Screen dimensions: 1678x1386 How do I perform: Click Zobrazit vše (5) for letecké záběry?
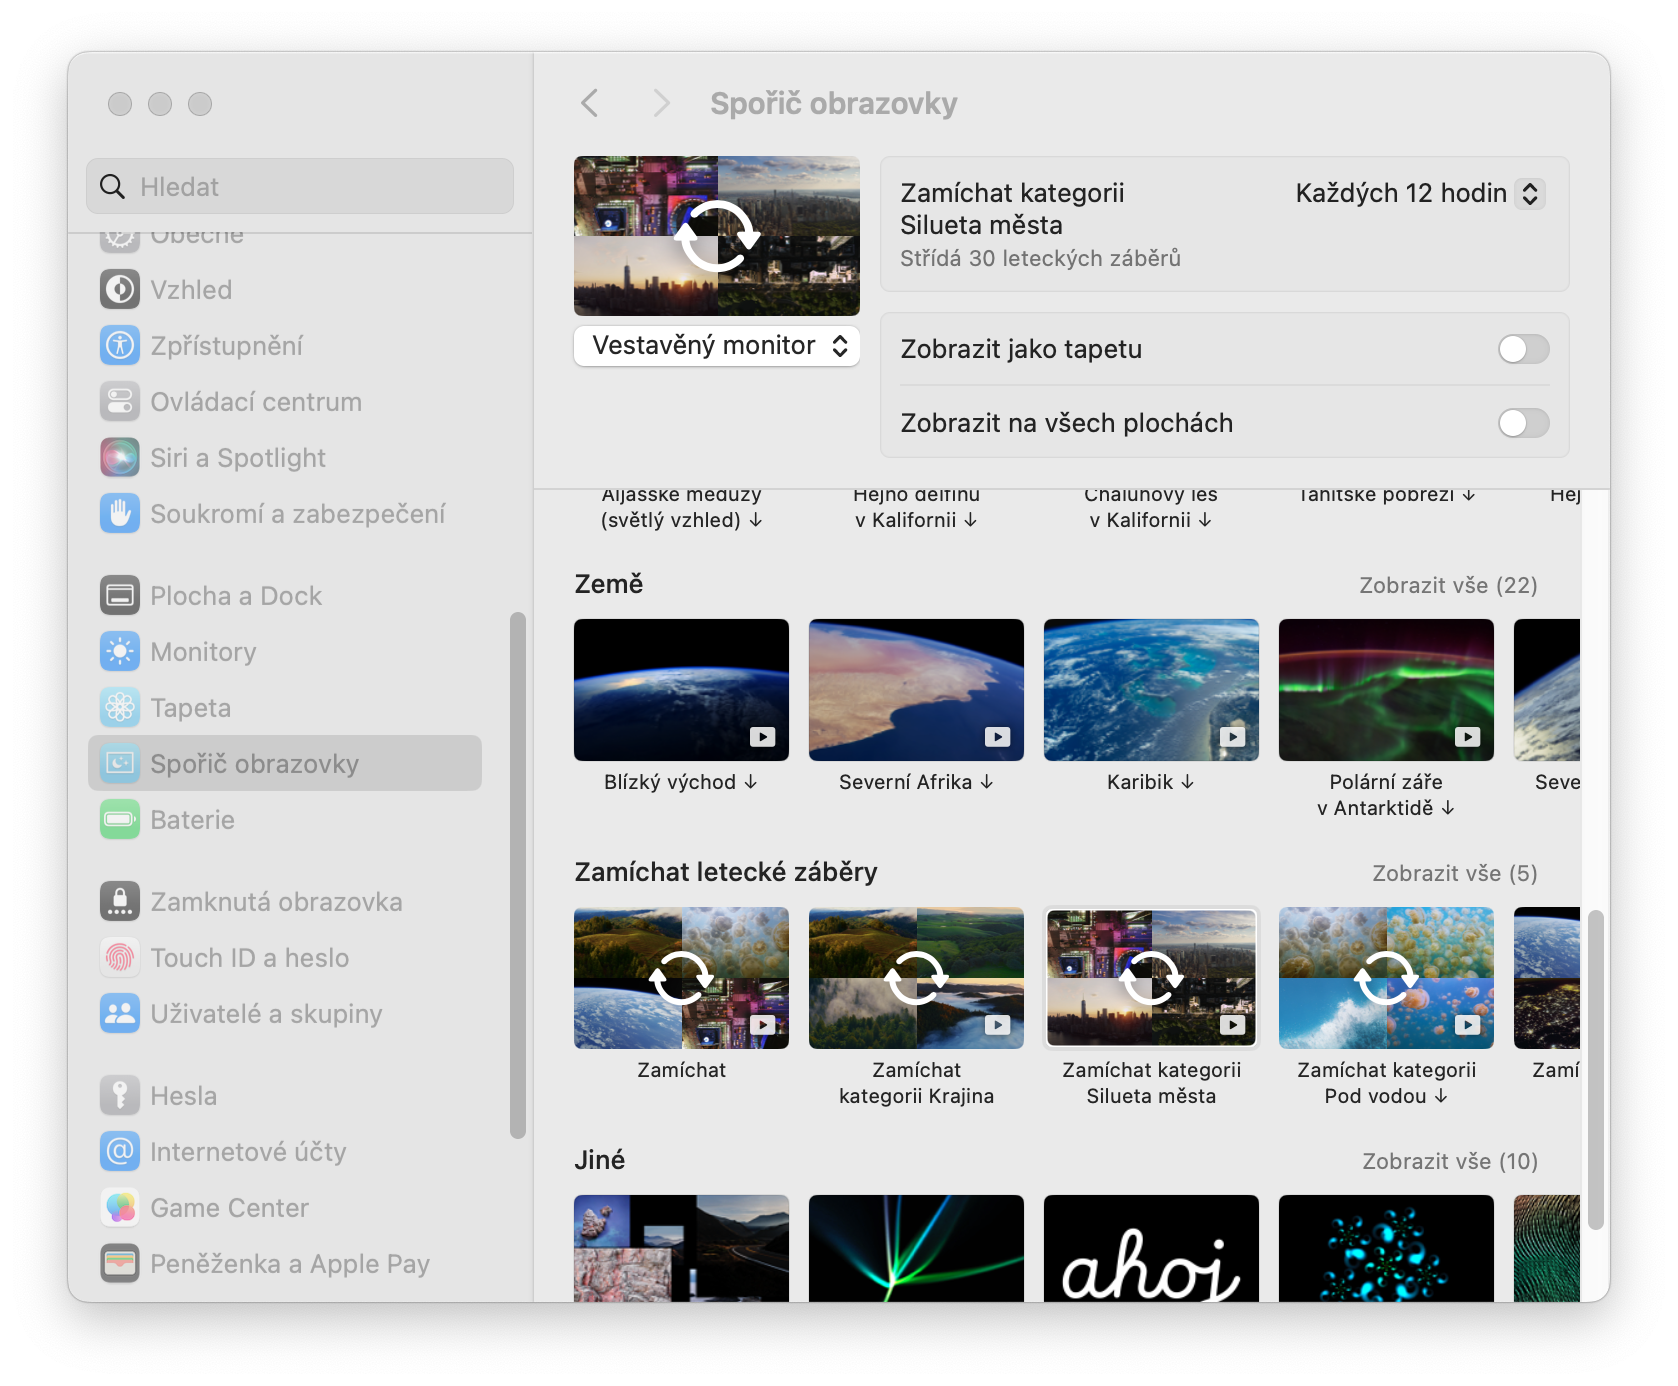pyautogui.click(x=1454, y=873)
